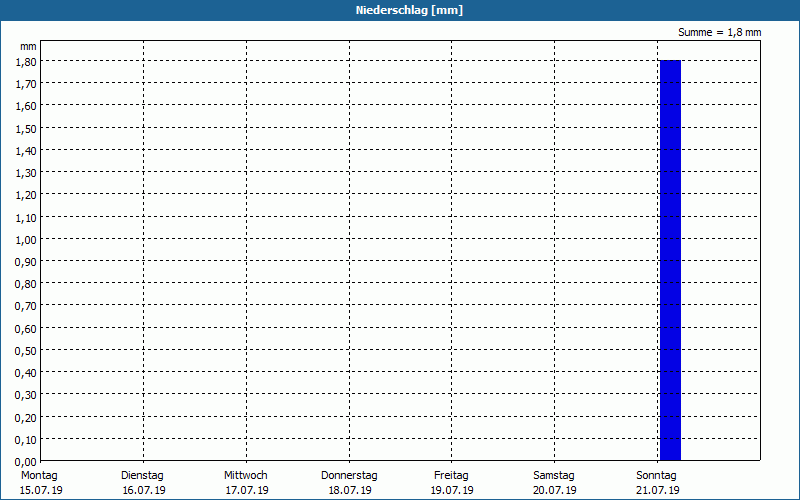Select the Donnerstag axis label
Image resolution: width=800 pixels, height=500 pixels.
[x=349, y=475]
